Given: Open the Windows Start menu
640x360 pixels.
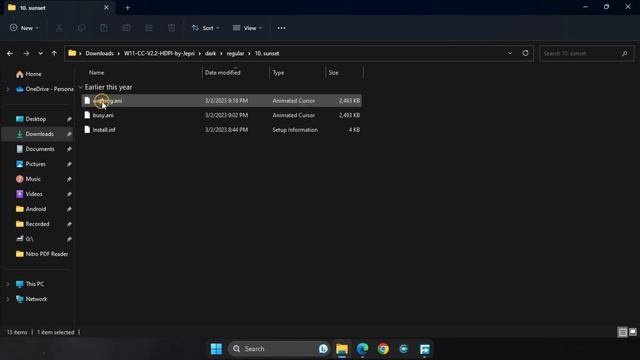Looking at the screenshot, I should pyautogui.click(x=216, y=349).
